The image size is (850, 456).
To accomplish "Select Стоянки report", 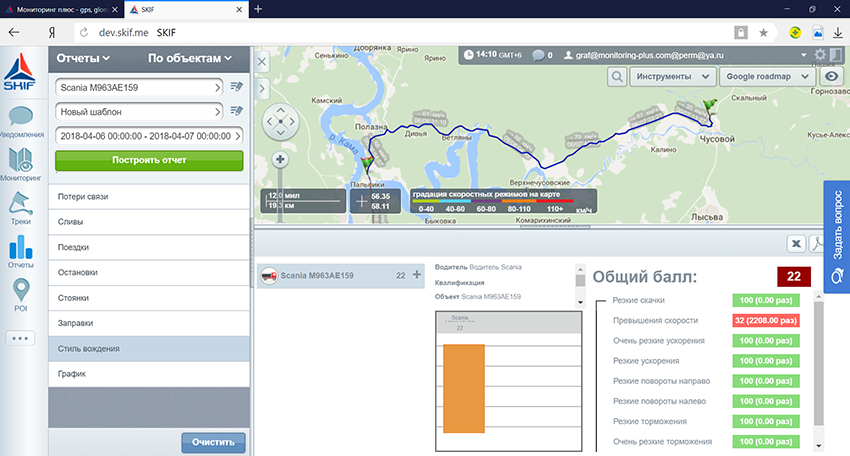I will [149, 298].
